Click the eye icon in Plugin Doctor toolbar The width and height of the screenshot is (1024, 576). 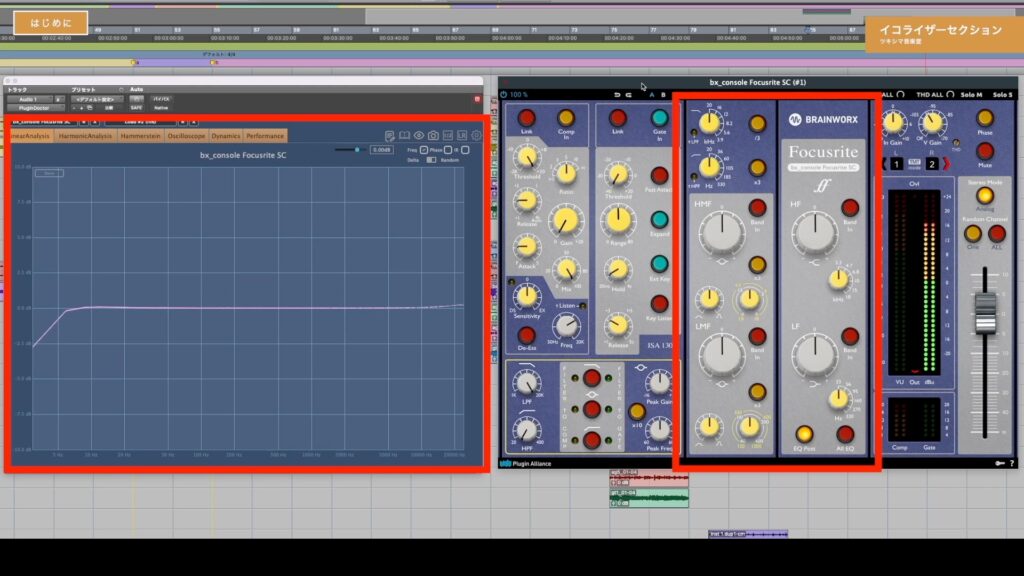(x=419, y=136)
